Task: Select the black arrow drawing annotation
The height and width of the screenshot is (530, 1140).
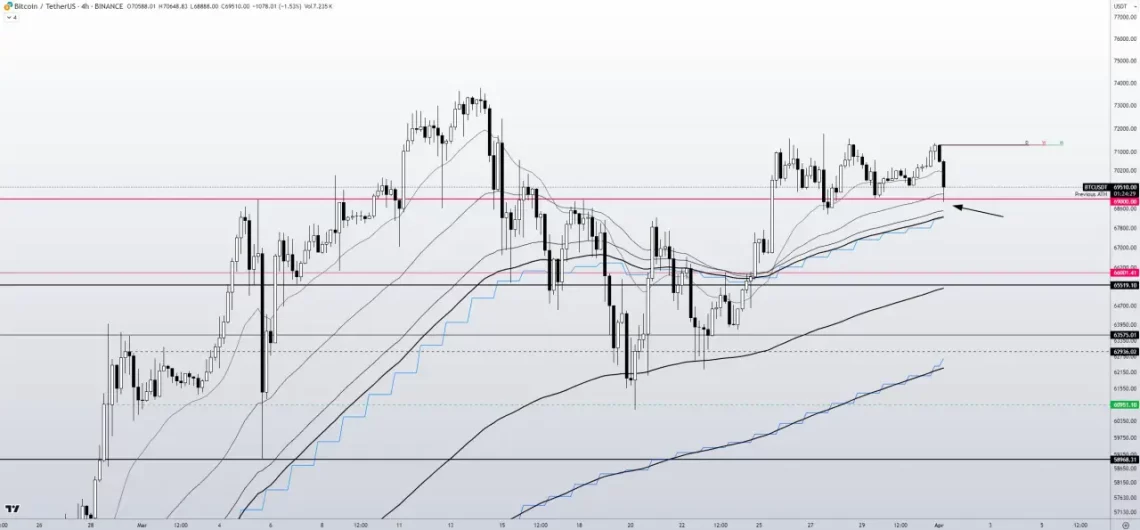Action: [977, 211]
